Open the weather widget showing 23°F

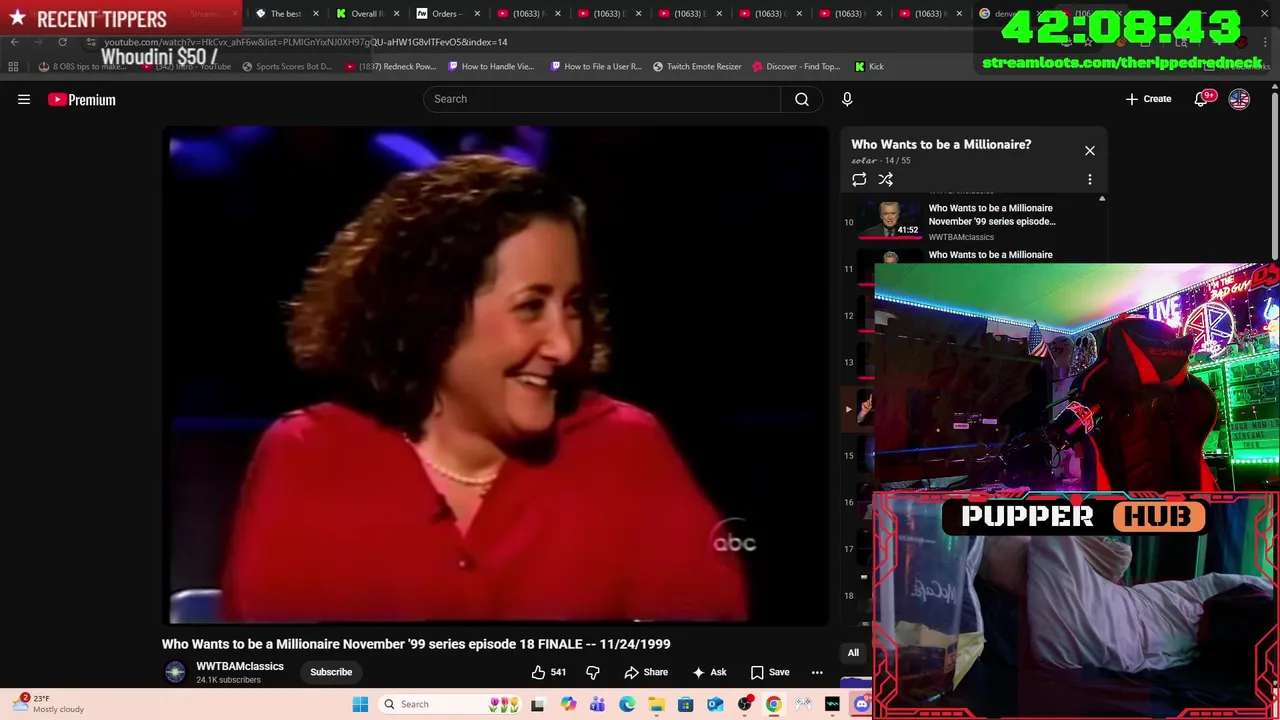(x=48, y=704)
